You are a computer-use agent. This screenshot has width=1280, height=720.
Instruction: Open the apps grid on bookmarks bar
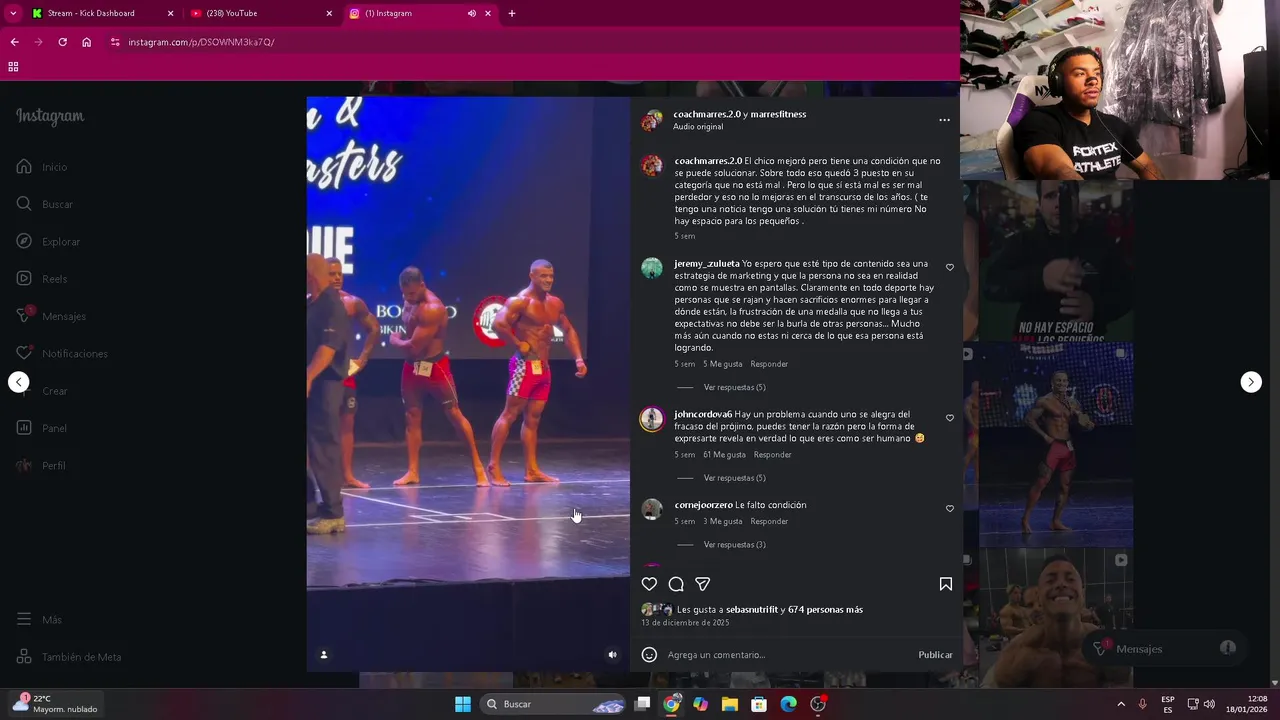click(x=13, y=67)
